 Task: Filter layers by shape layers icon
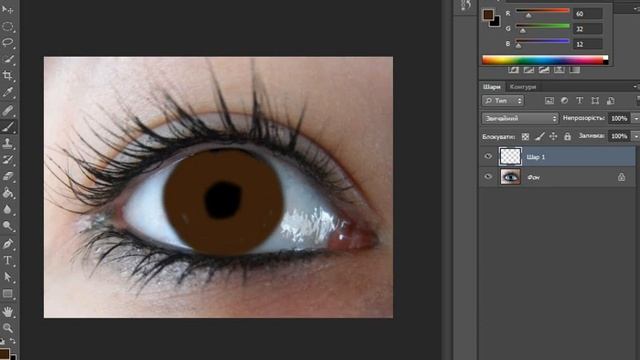point(595,100)
